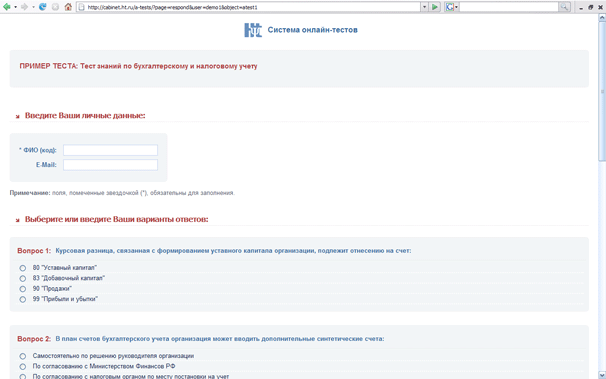Expand the address bar URL history dropdown
Viewport: 606px width, 379px height.
pos(424,7)
